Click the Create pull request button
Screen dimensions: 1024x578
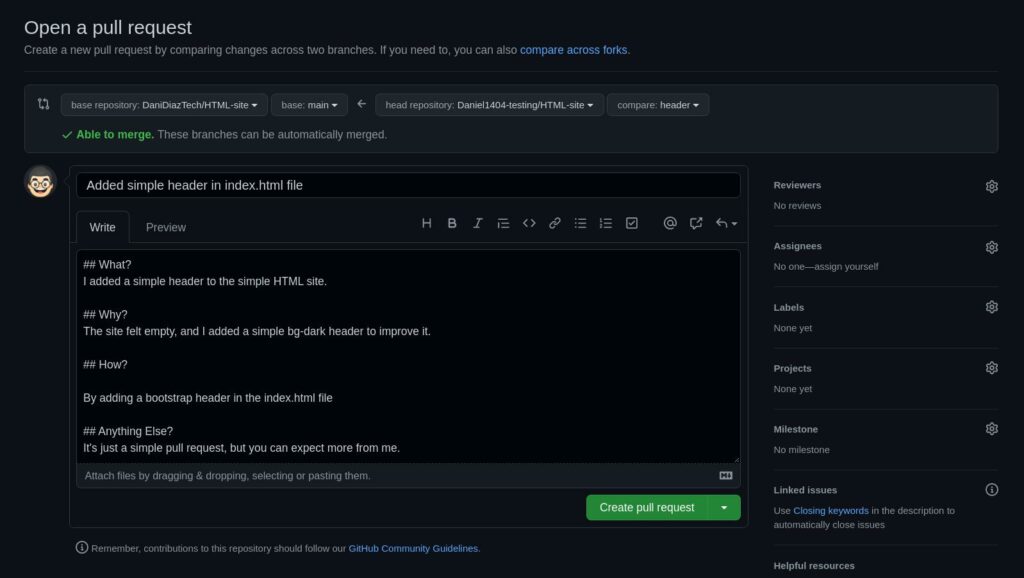(x=647, y=507)
